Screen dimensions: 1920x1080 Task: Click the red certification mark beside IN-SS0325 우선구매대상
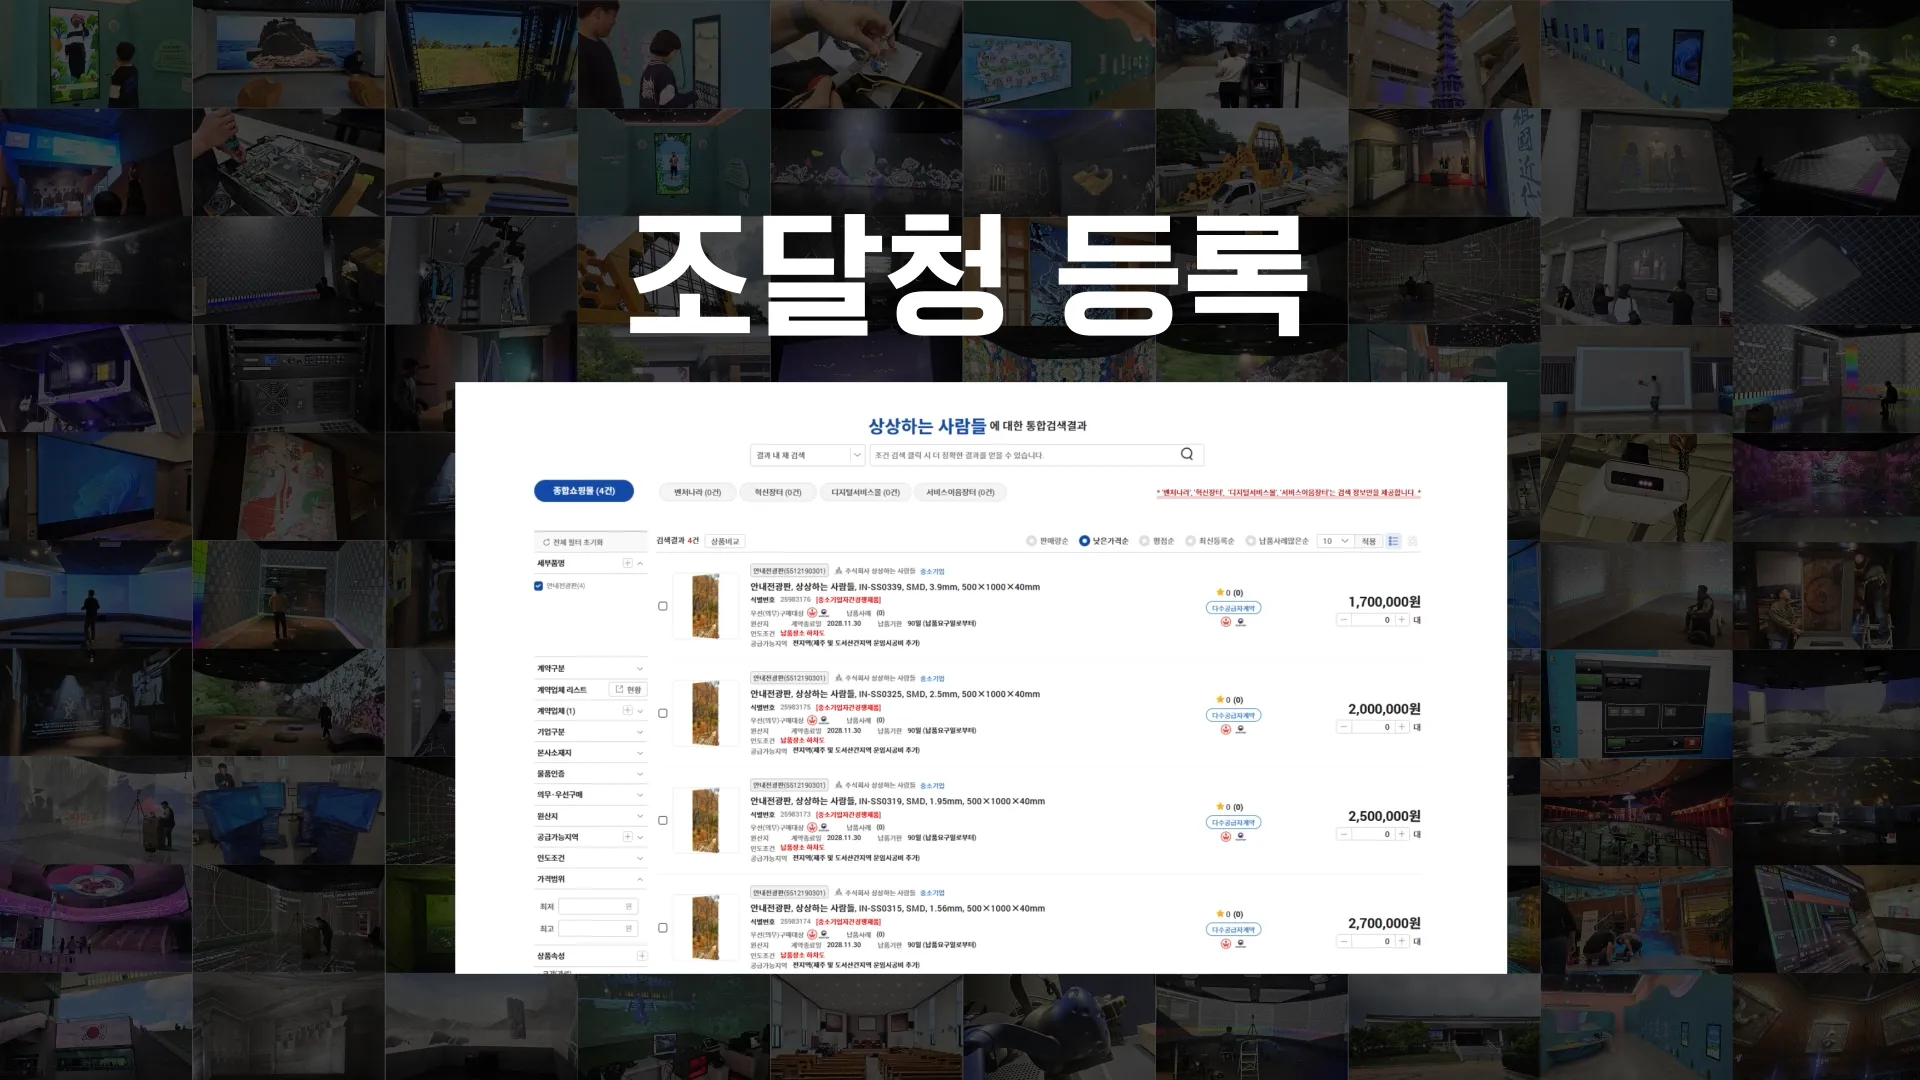point(812,720)
